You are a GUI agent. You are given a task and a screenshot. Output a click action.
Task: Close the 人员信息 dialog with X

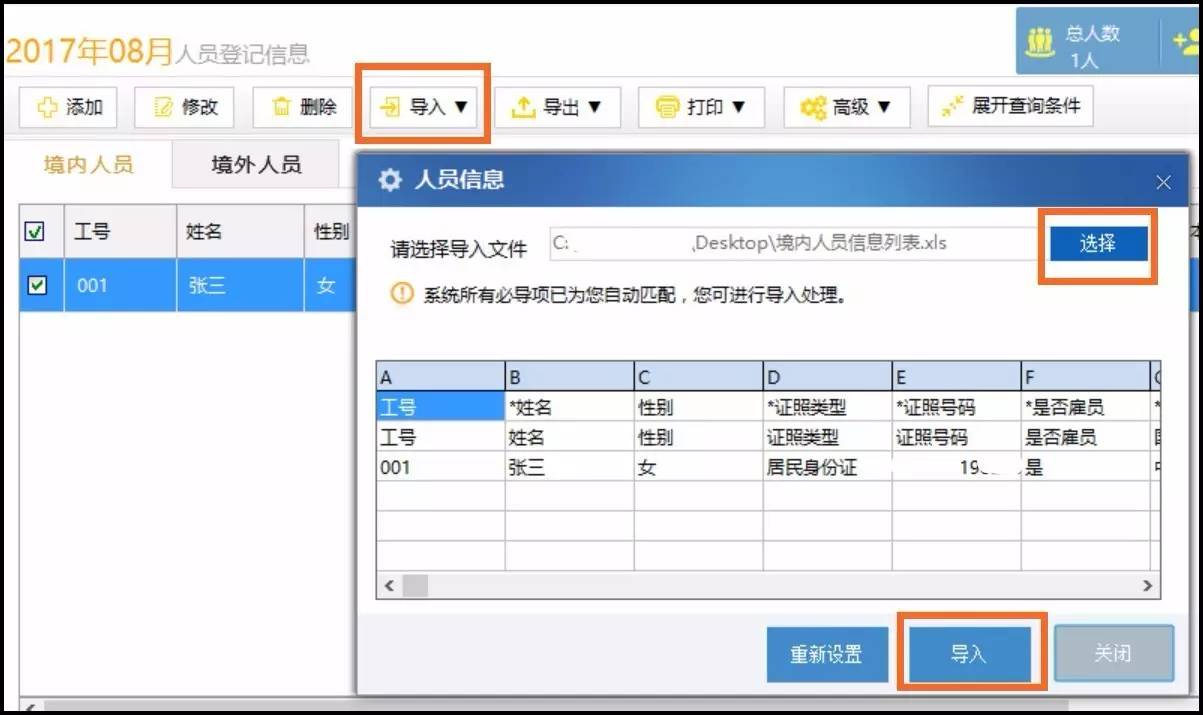coord(1163,182)
